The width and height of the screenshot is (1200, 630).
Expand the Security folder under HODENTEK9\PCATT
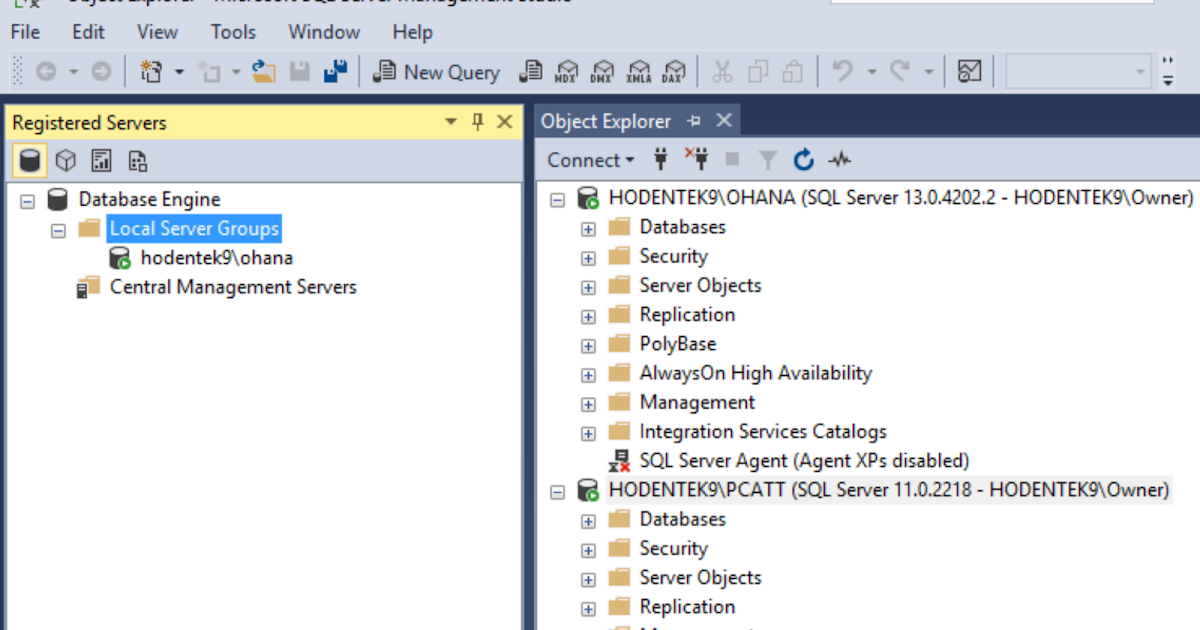pos(588,549)
